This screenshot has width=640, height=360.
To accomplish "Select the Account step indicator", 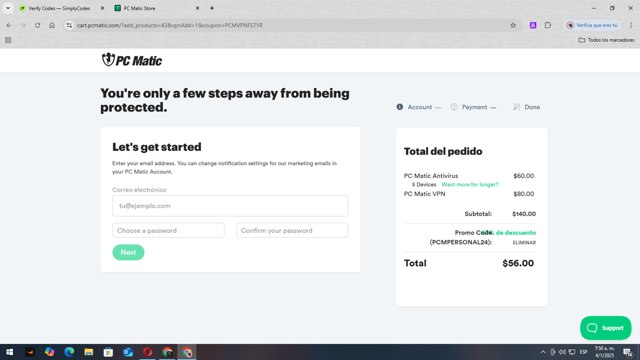I will click(419, 107).
